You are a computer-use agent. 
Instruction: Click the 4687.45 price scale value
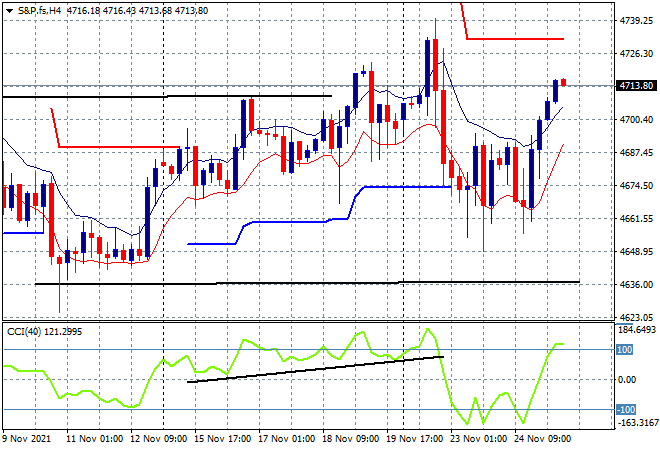click(x=636, y=152)
